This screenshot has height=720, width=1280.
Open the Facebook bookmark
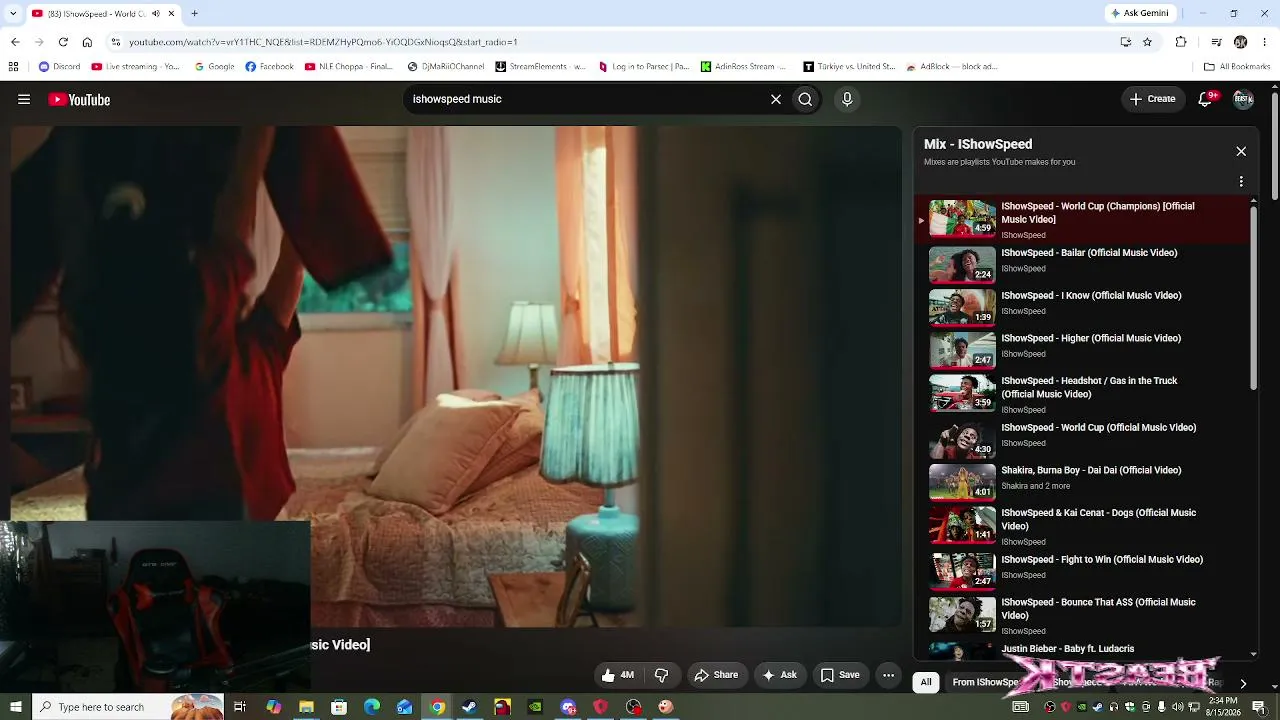pyautogui.click(x=270, y=67)
